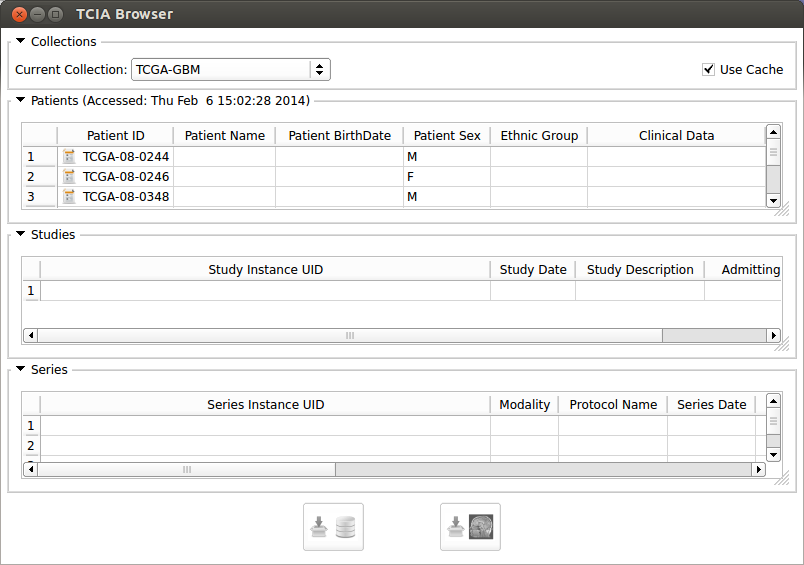The width and height of the screenshot is (804, 565).
Task: Click the patient icon beside TCGA-08-0348
Action: tap(69, 197)
